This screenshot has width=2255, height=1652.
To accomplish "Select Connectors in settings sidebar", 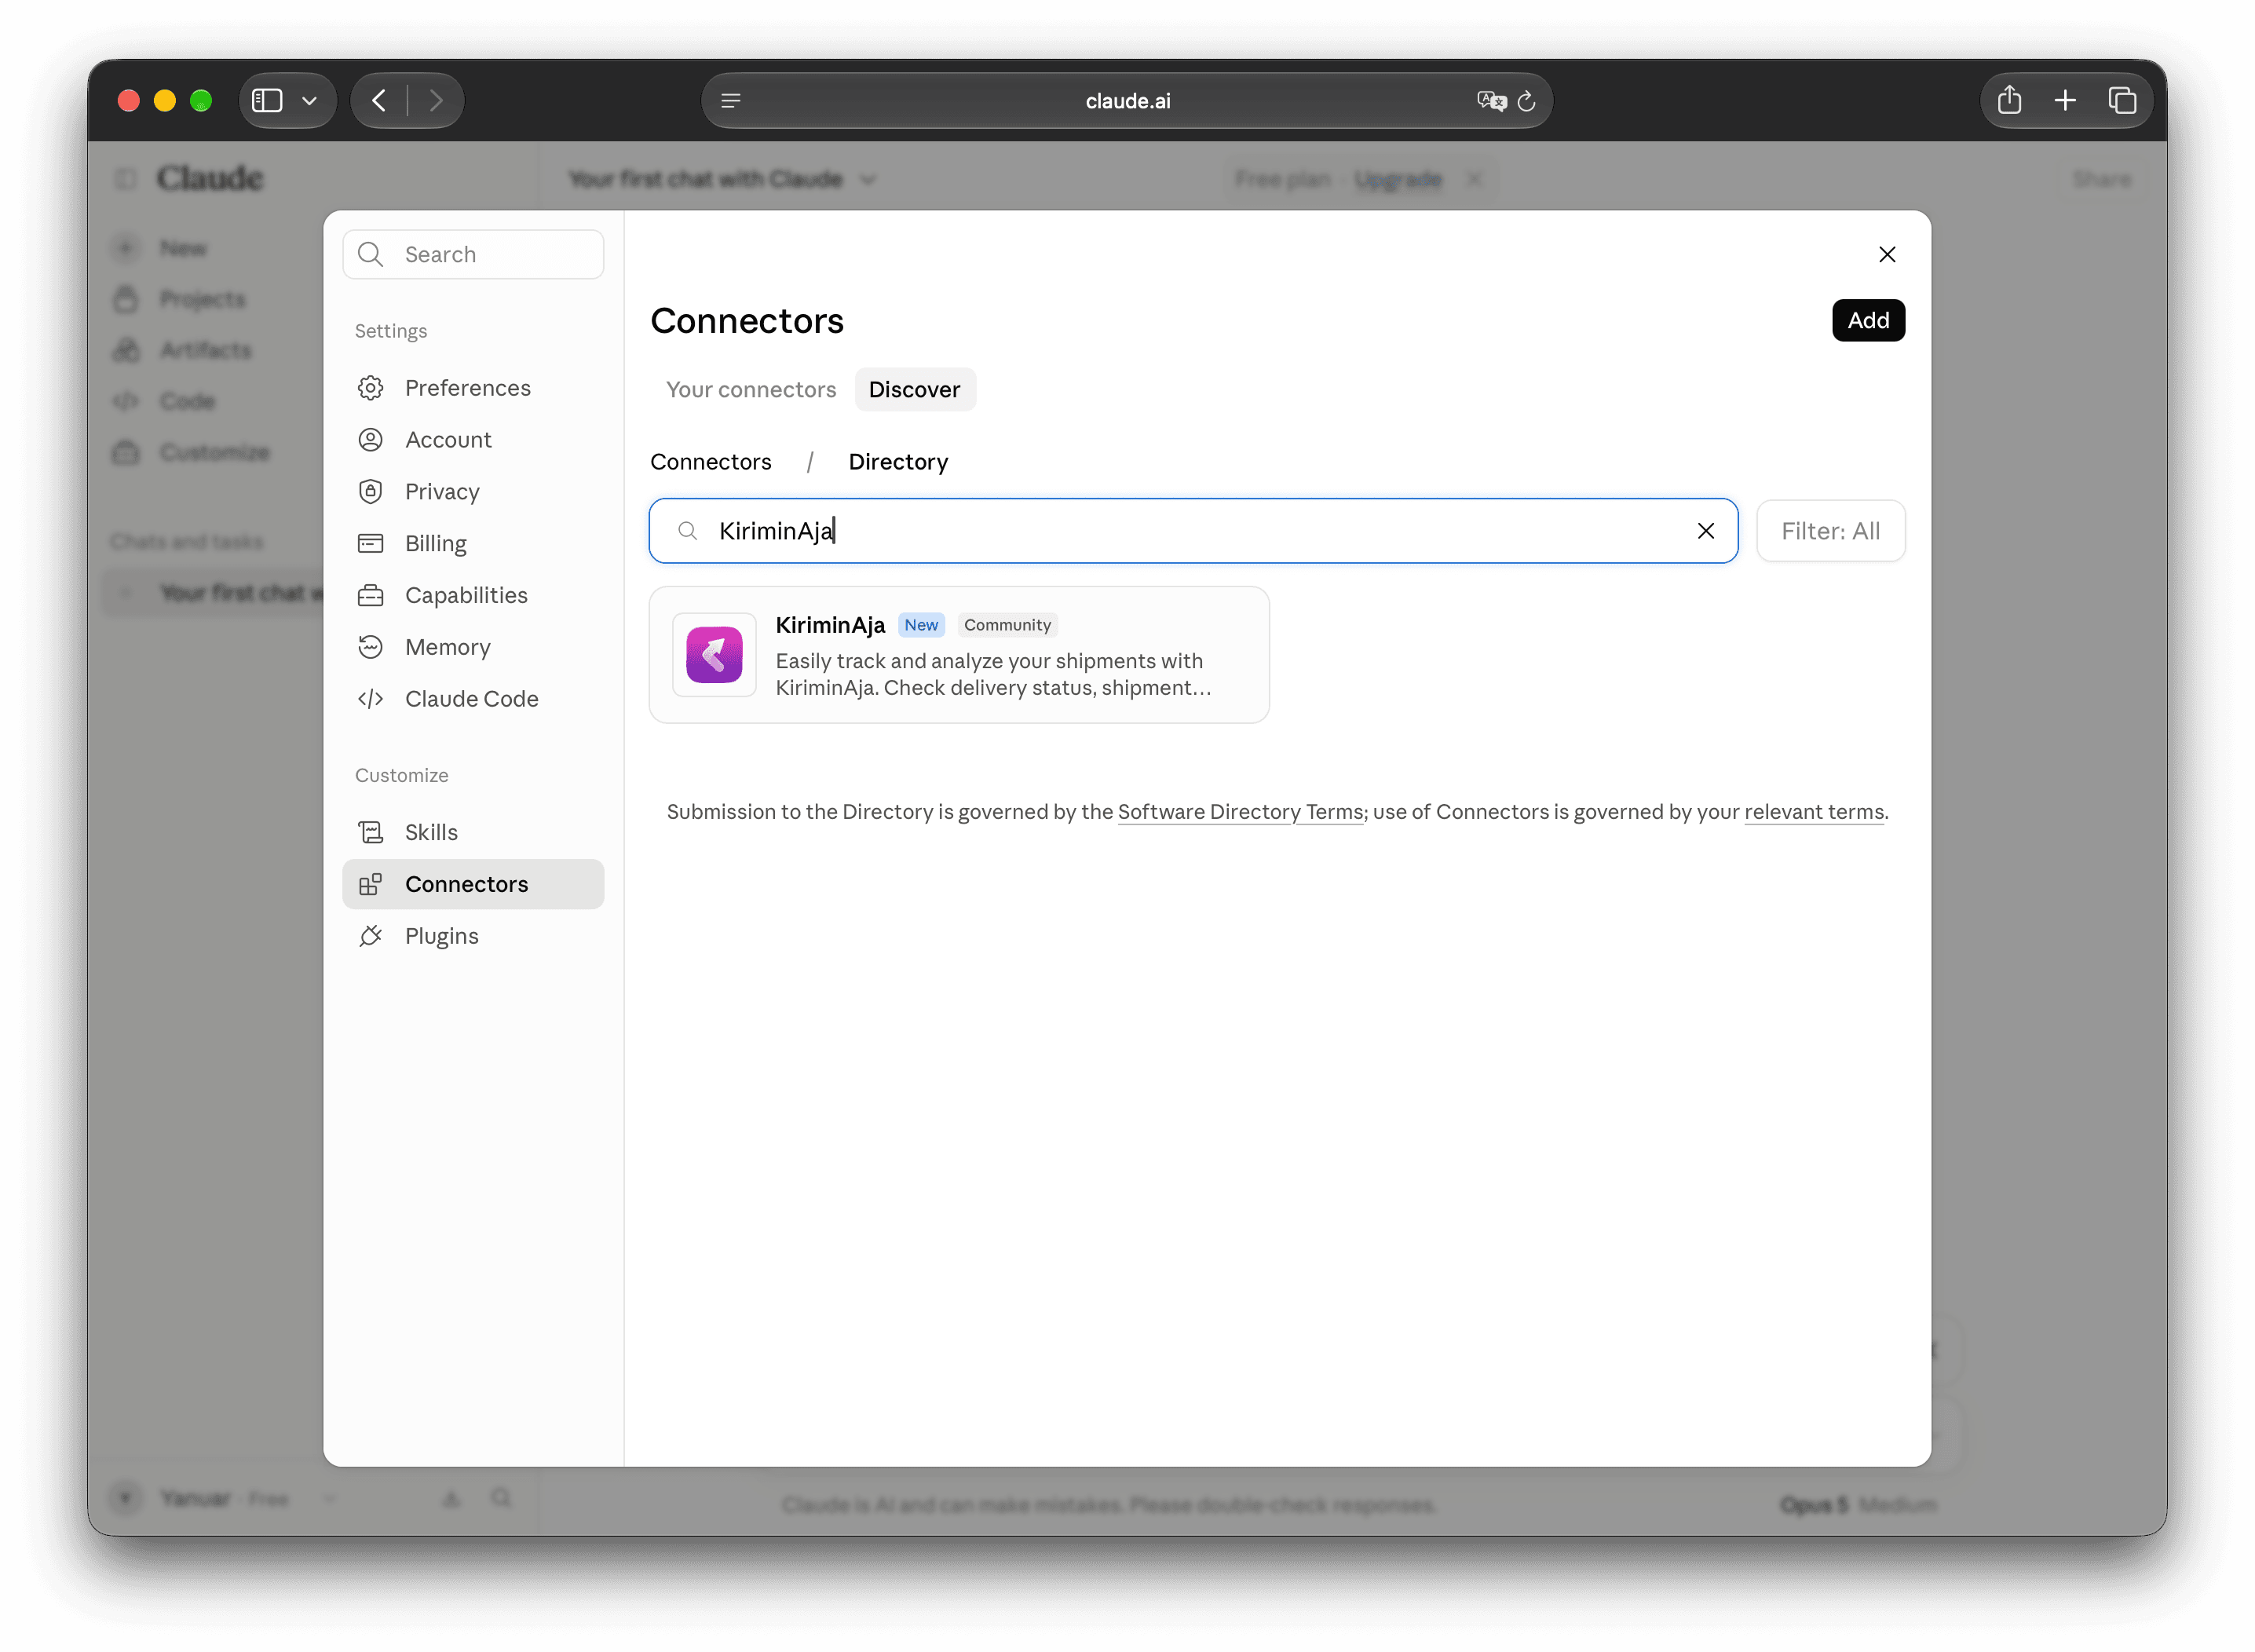I will (473, 885).
